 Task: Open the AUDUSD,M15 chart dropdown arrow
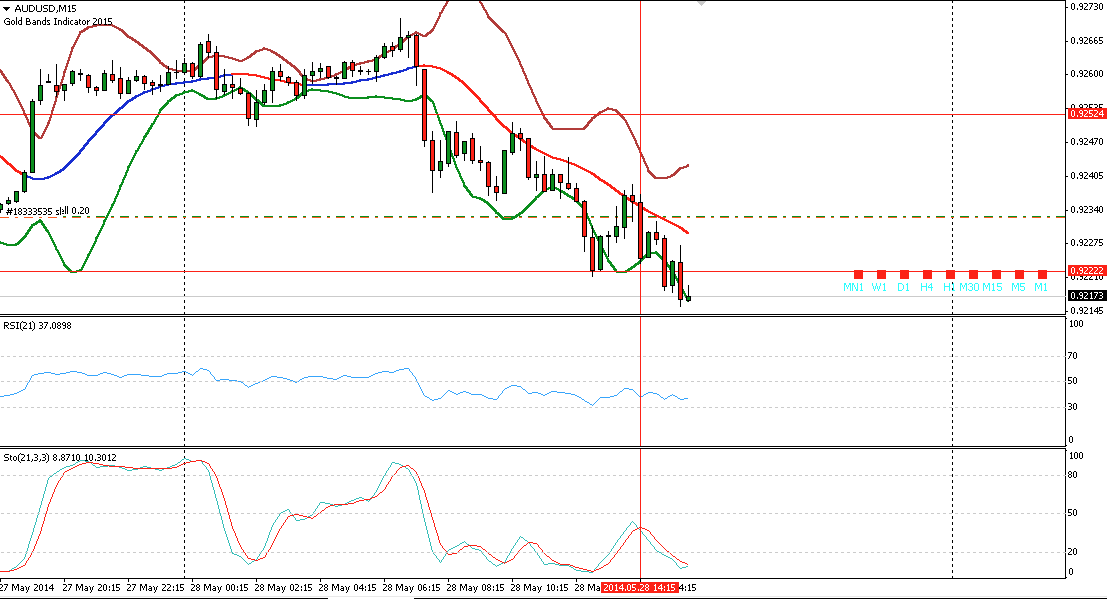coord(8,8)
